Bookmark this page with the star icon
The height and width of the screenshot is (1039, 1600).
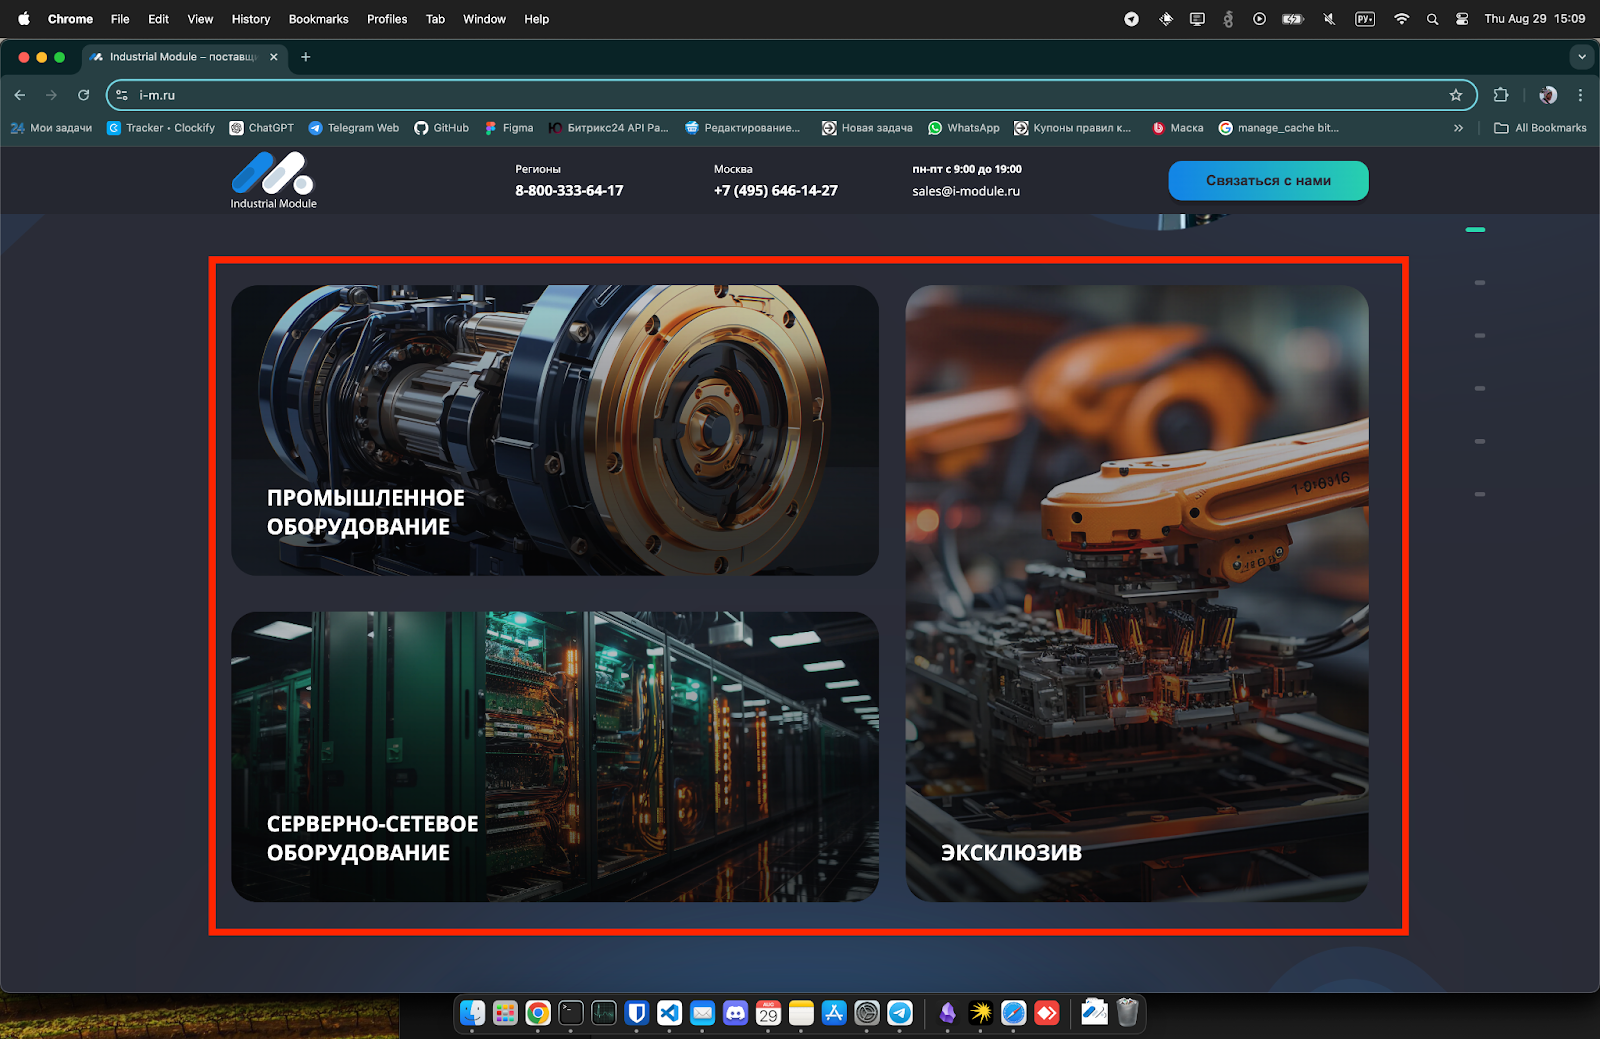(1456, 95)
